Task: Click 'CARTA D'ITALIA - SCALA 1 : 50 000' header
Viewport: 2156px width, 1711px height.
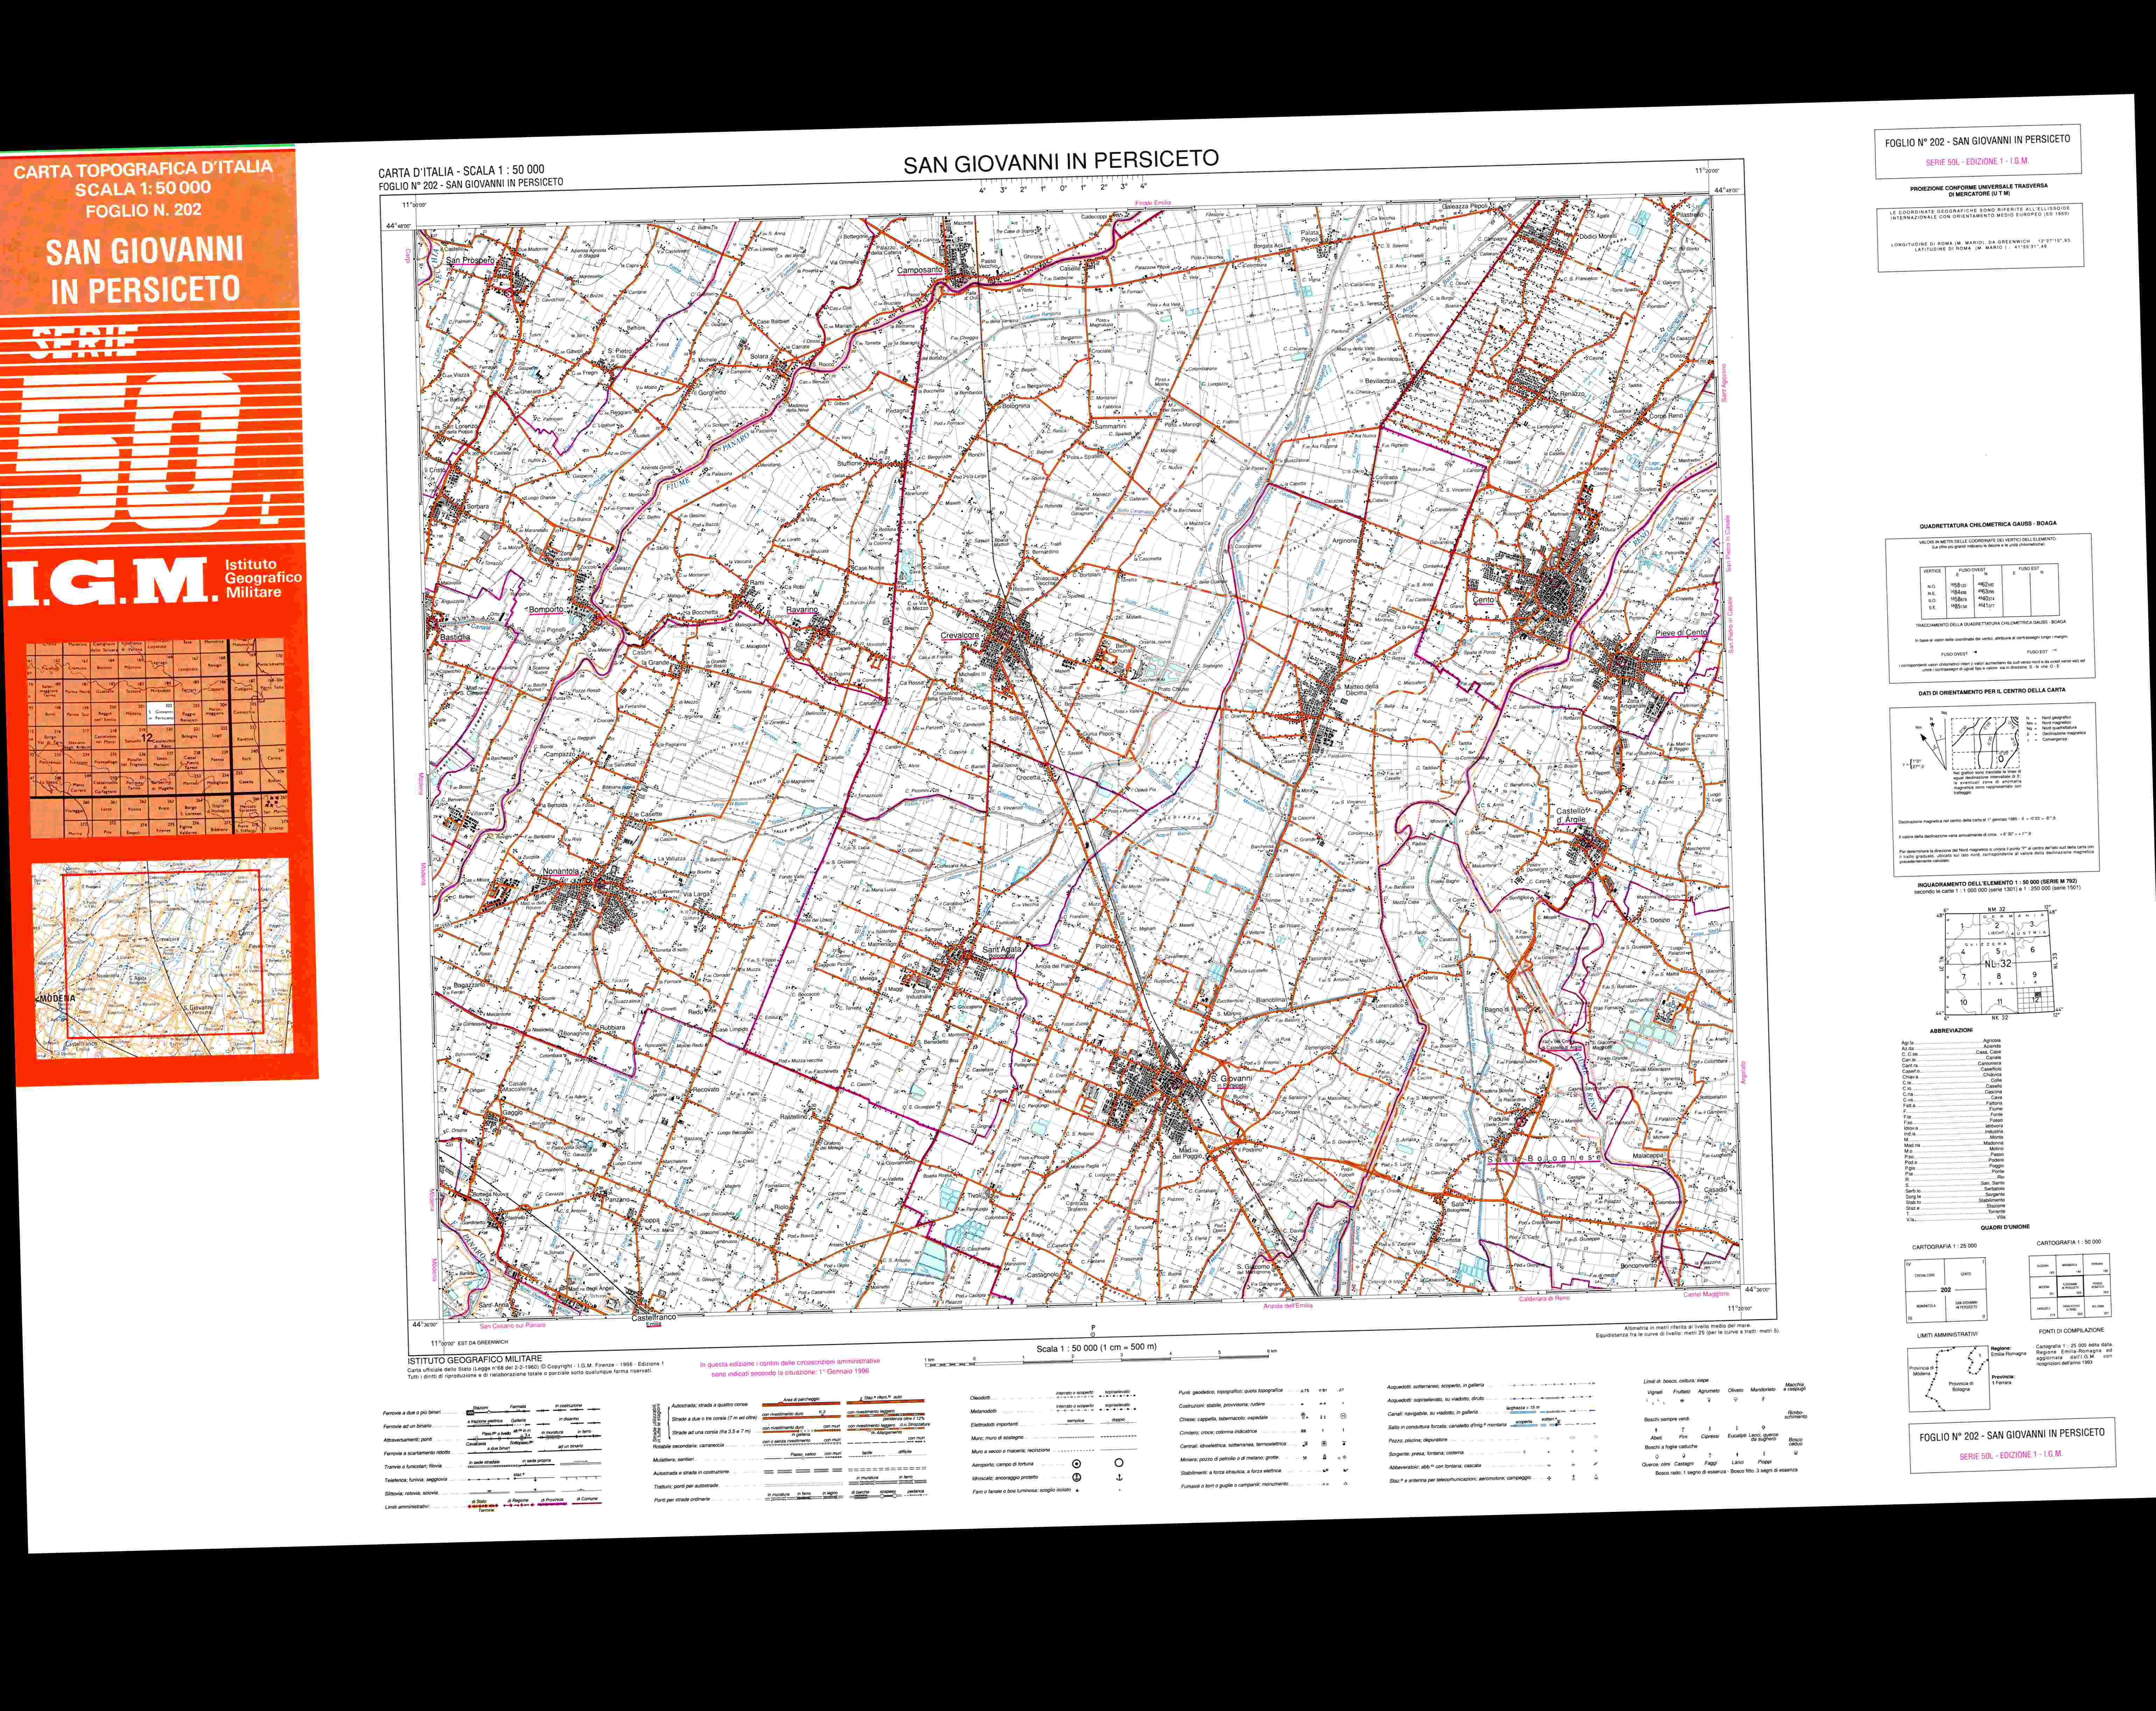Action: click(461, 171)
